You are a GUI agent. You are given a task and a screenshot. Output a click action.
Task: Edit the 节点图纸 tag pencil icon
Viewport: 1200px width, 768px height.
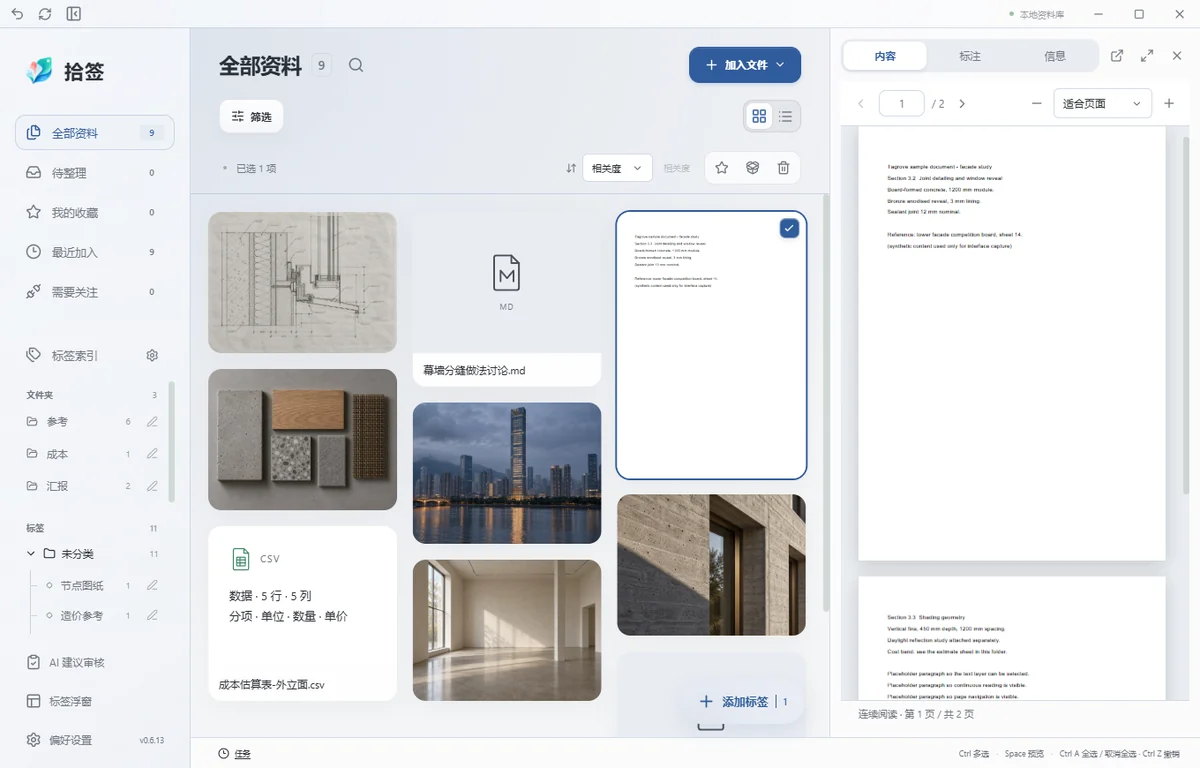pyautogui.click(x=152, y=585)
